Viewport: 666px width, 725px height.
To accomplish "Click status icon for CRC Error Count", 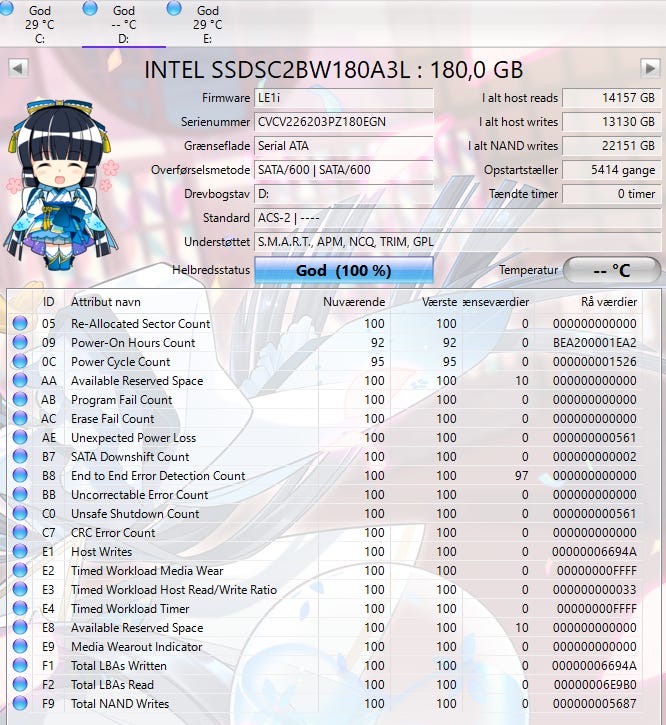I will (20, 532).
